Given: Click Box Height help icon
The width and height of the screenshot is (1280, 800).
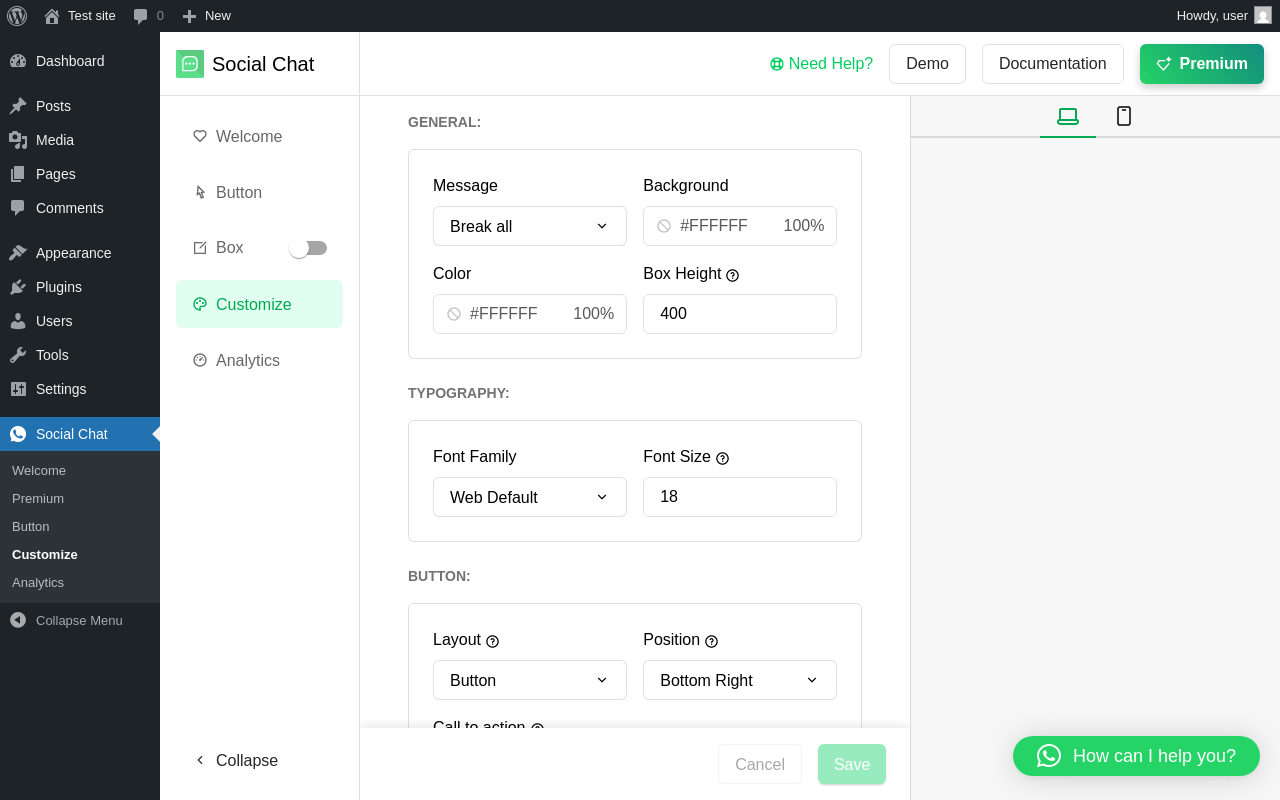Looking at the screenshot, I should click(733, 275).
